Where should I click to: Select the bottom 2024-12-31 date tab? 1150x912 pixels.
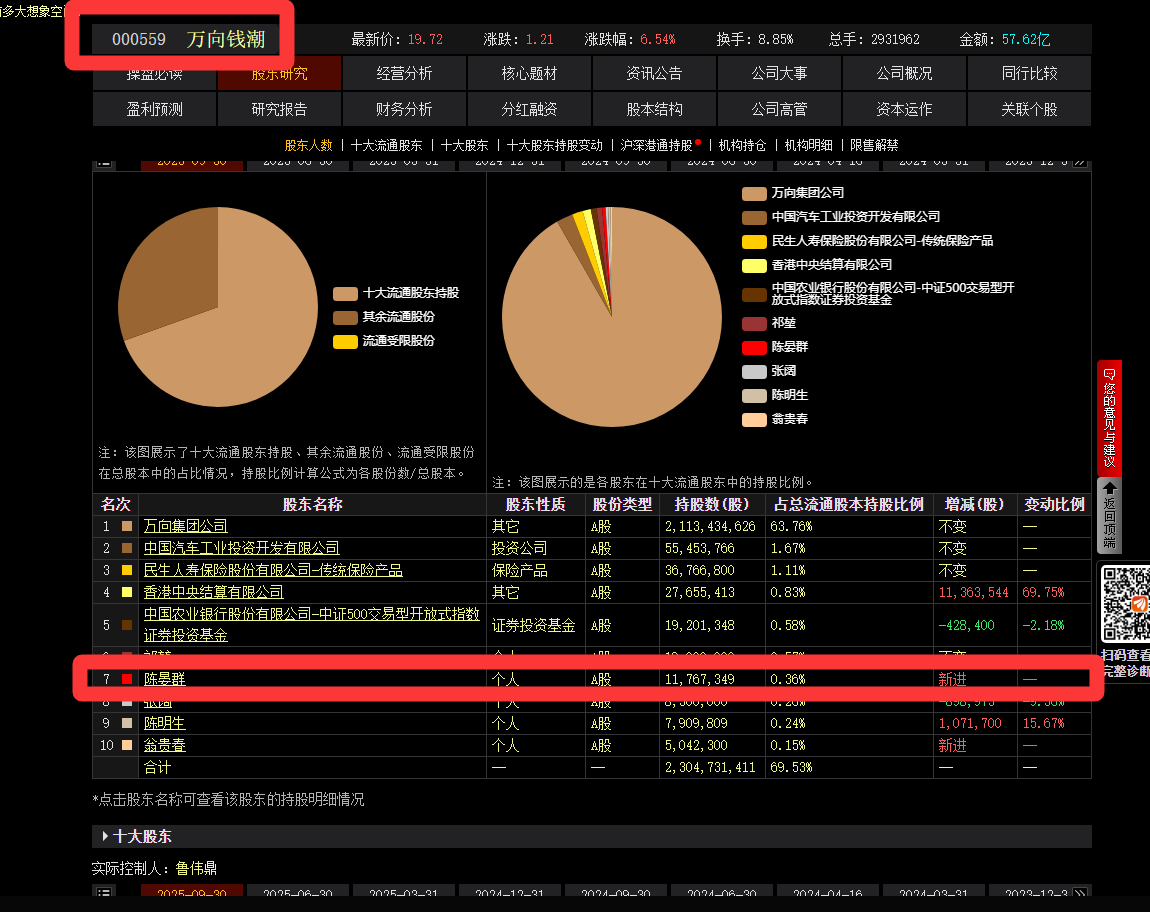pyautogui.click(x=510, y=892)
